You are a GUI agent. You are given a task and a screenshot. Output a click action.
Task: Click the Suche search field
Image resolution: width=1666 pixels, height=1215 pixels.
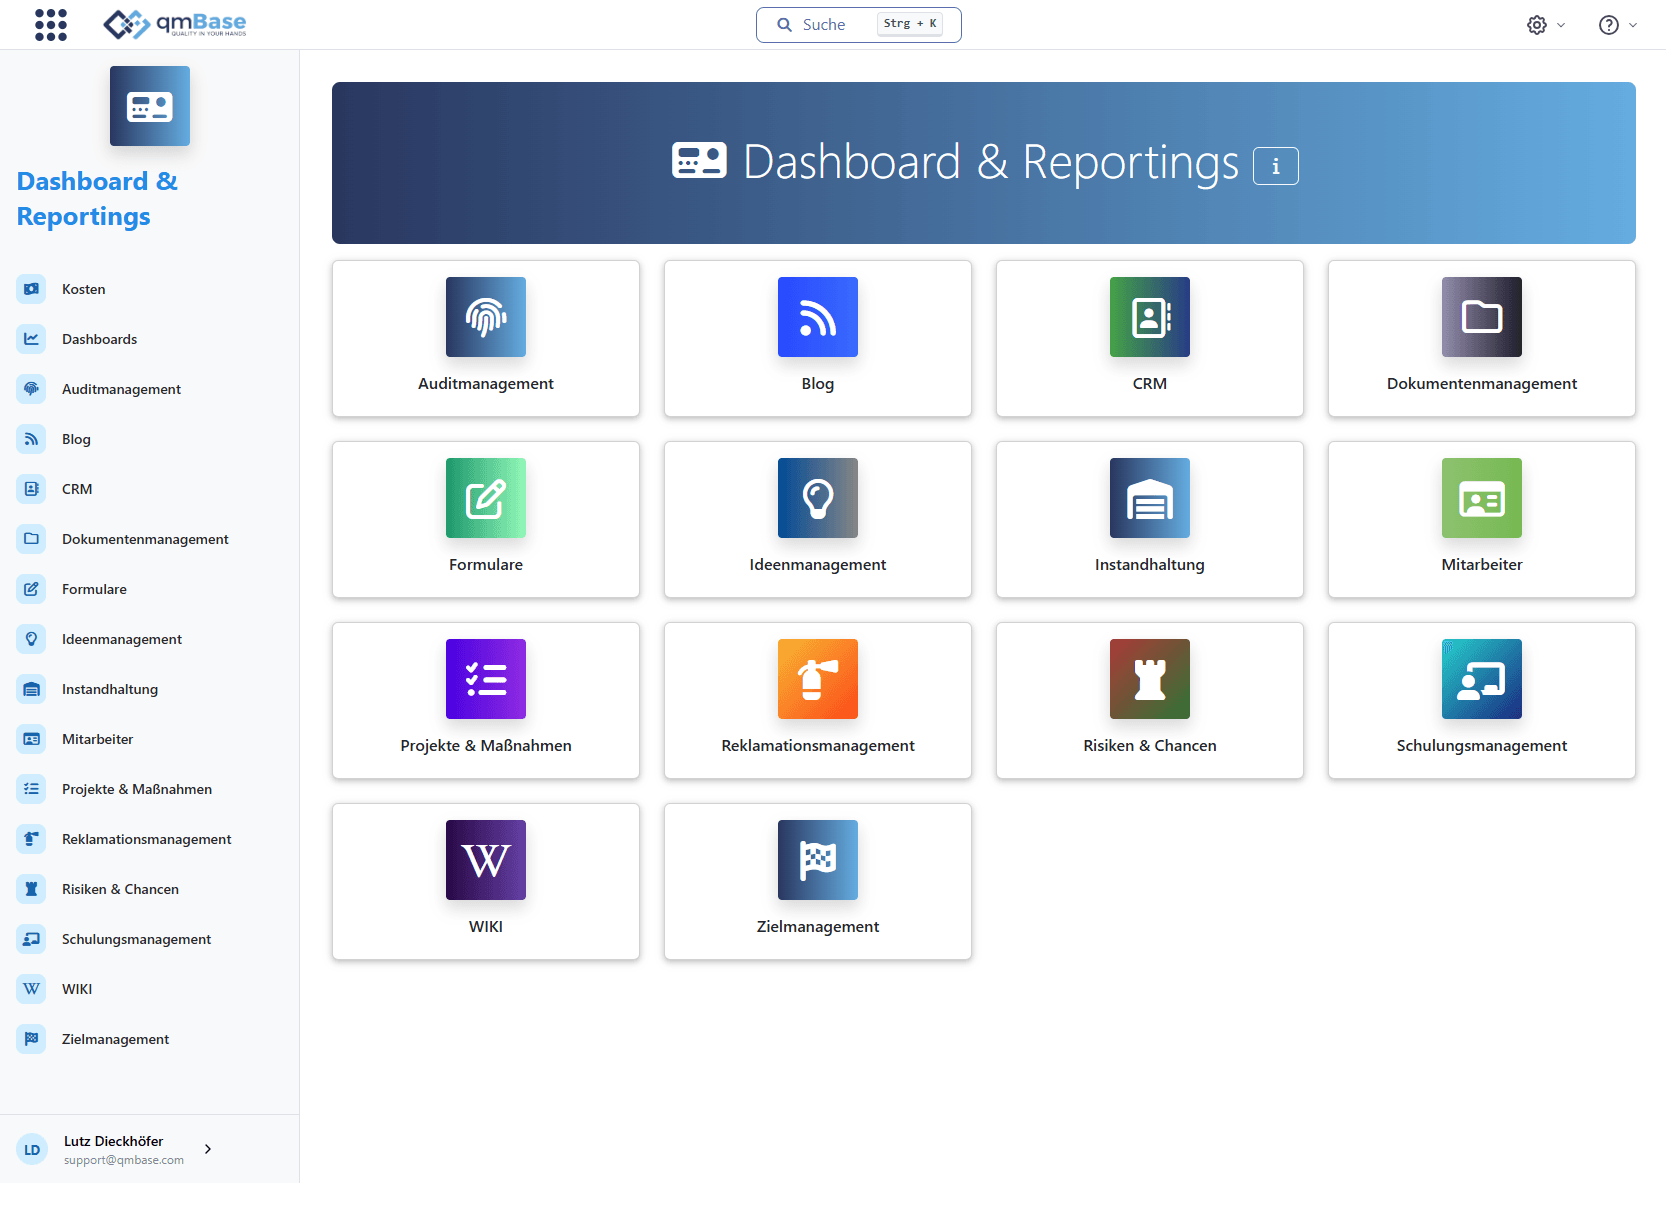pos(858,25)
